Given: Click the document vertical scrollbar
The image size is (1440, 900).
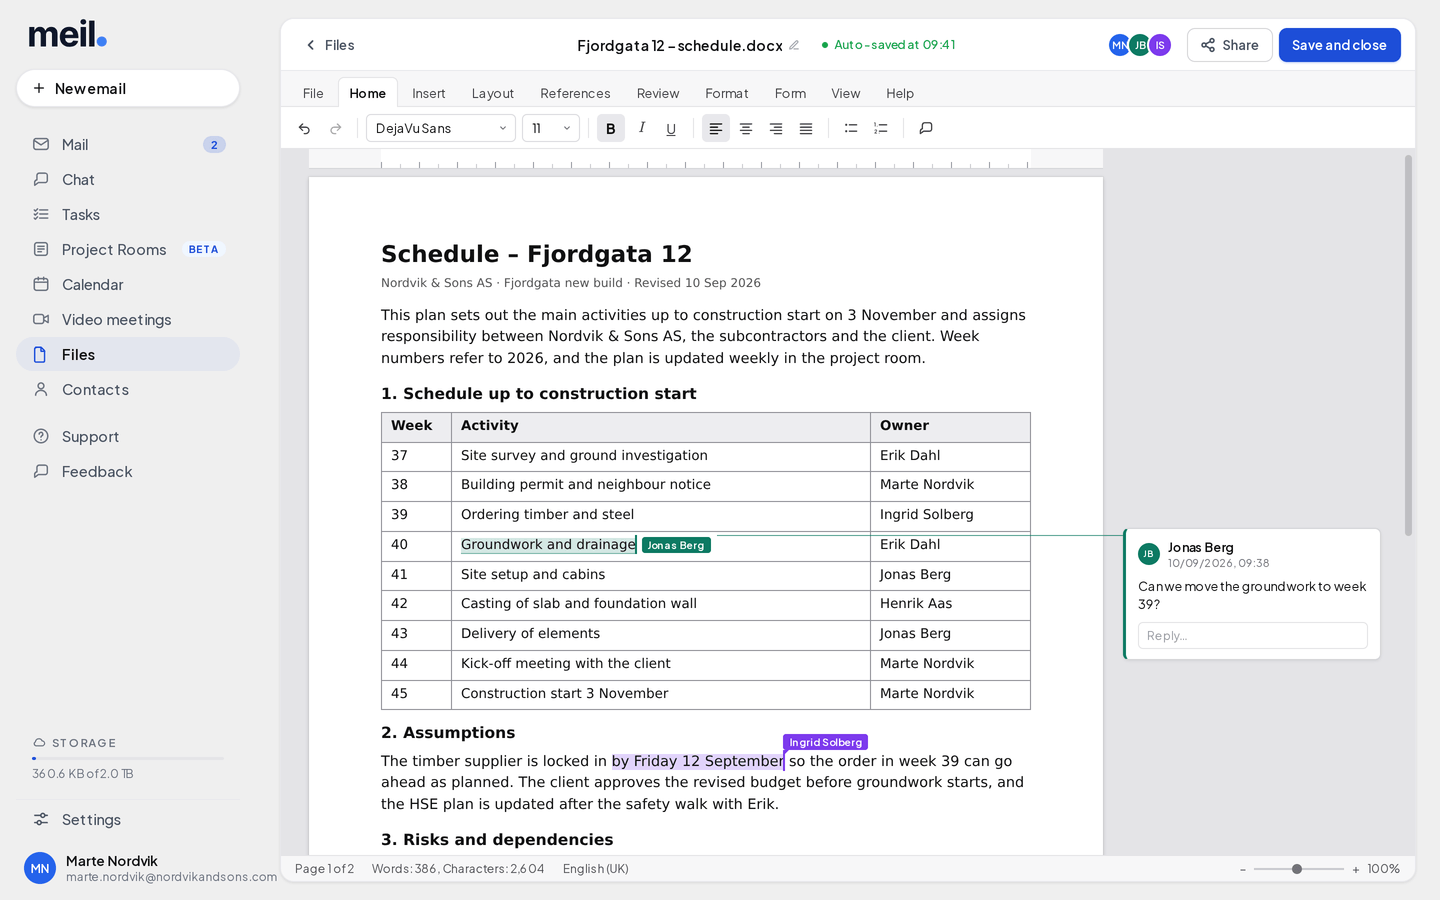Looking at the screenshot, I should [1409, 345].
